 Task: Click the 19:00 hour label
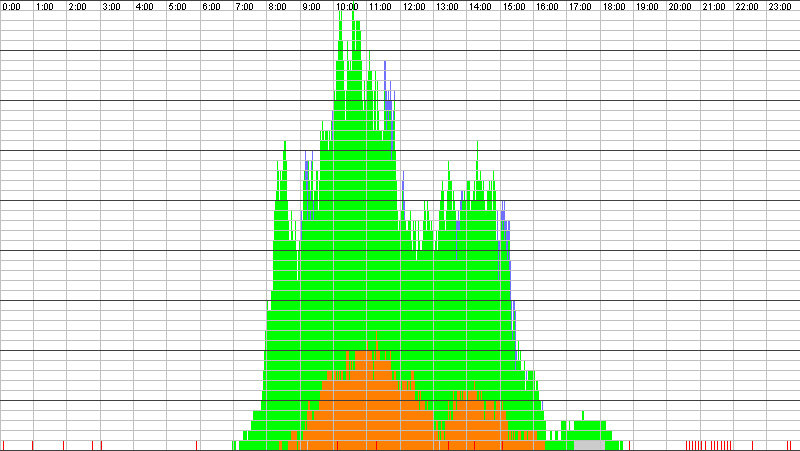coord(647,7)
